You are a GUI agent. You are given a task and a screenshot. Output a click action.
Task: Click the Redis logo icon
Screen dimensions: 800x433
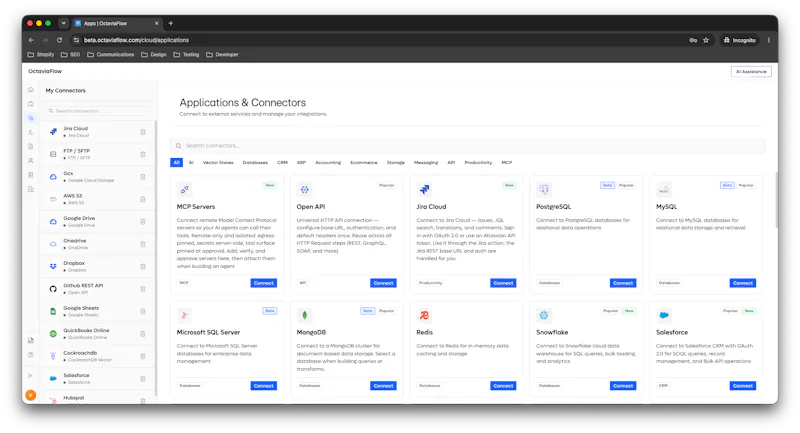424,315
